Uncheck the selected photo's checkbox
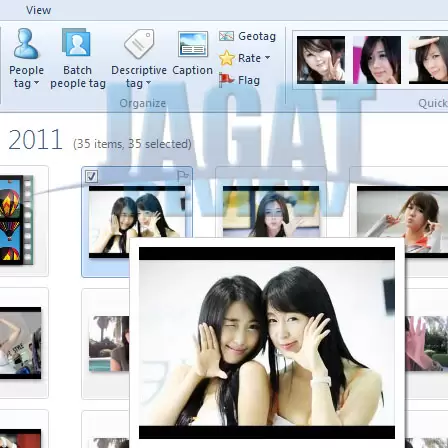This screenshot has height=448, width=448. pyautogui.click(x=91, y=176)
